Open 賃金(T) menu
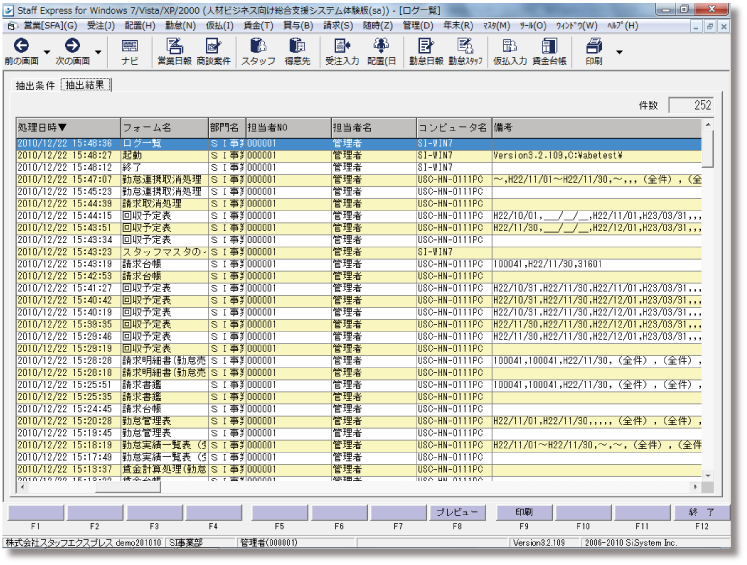The width and height of the screenshot is (747, 565). tap(259, 26)
